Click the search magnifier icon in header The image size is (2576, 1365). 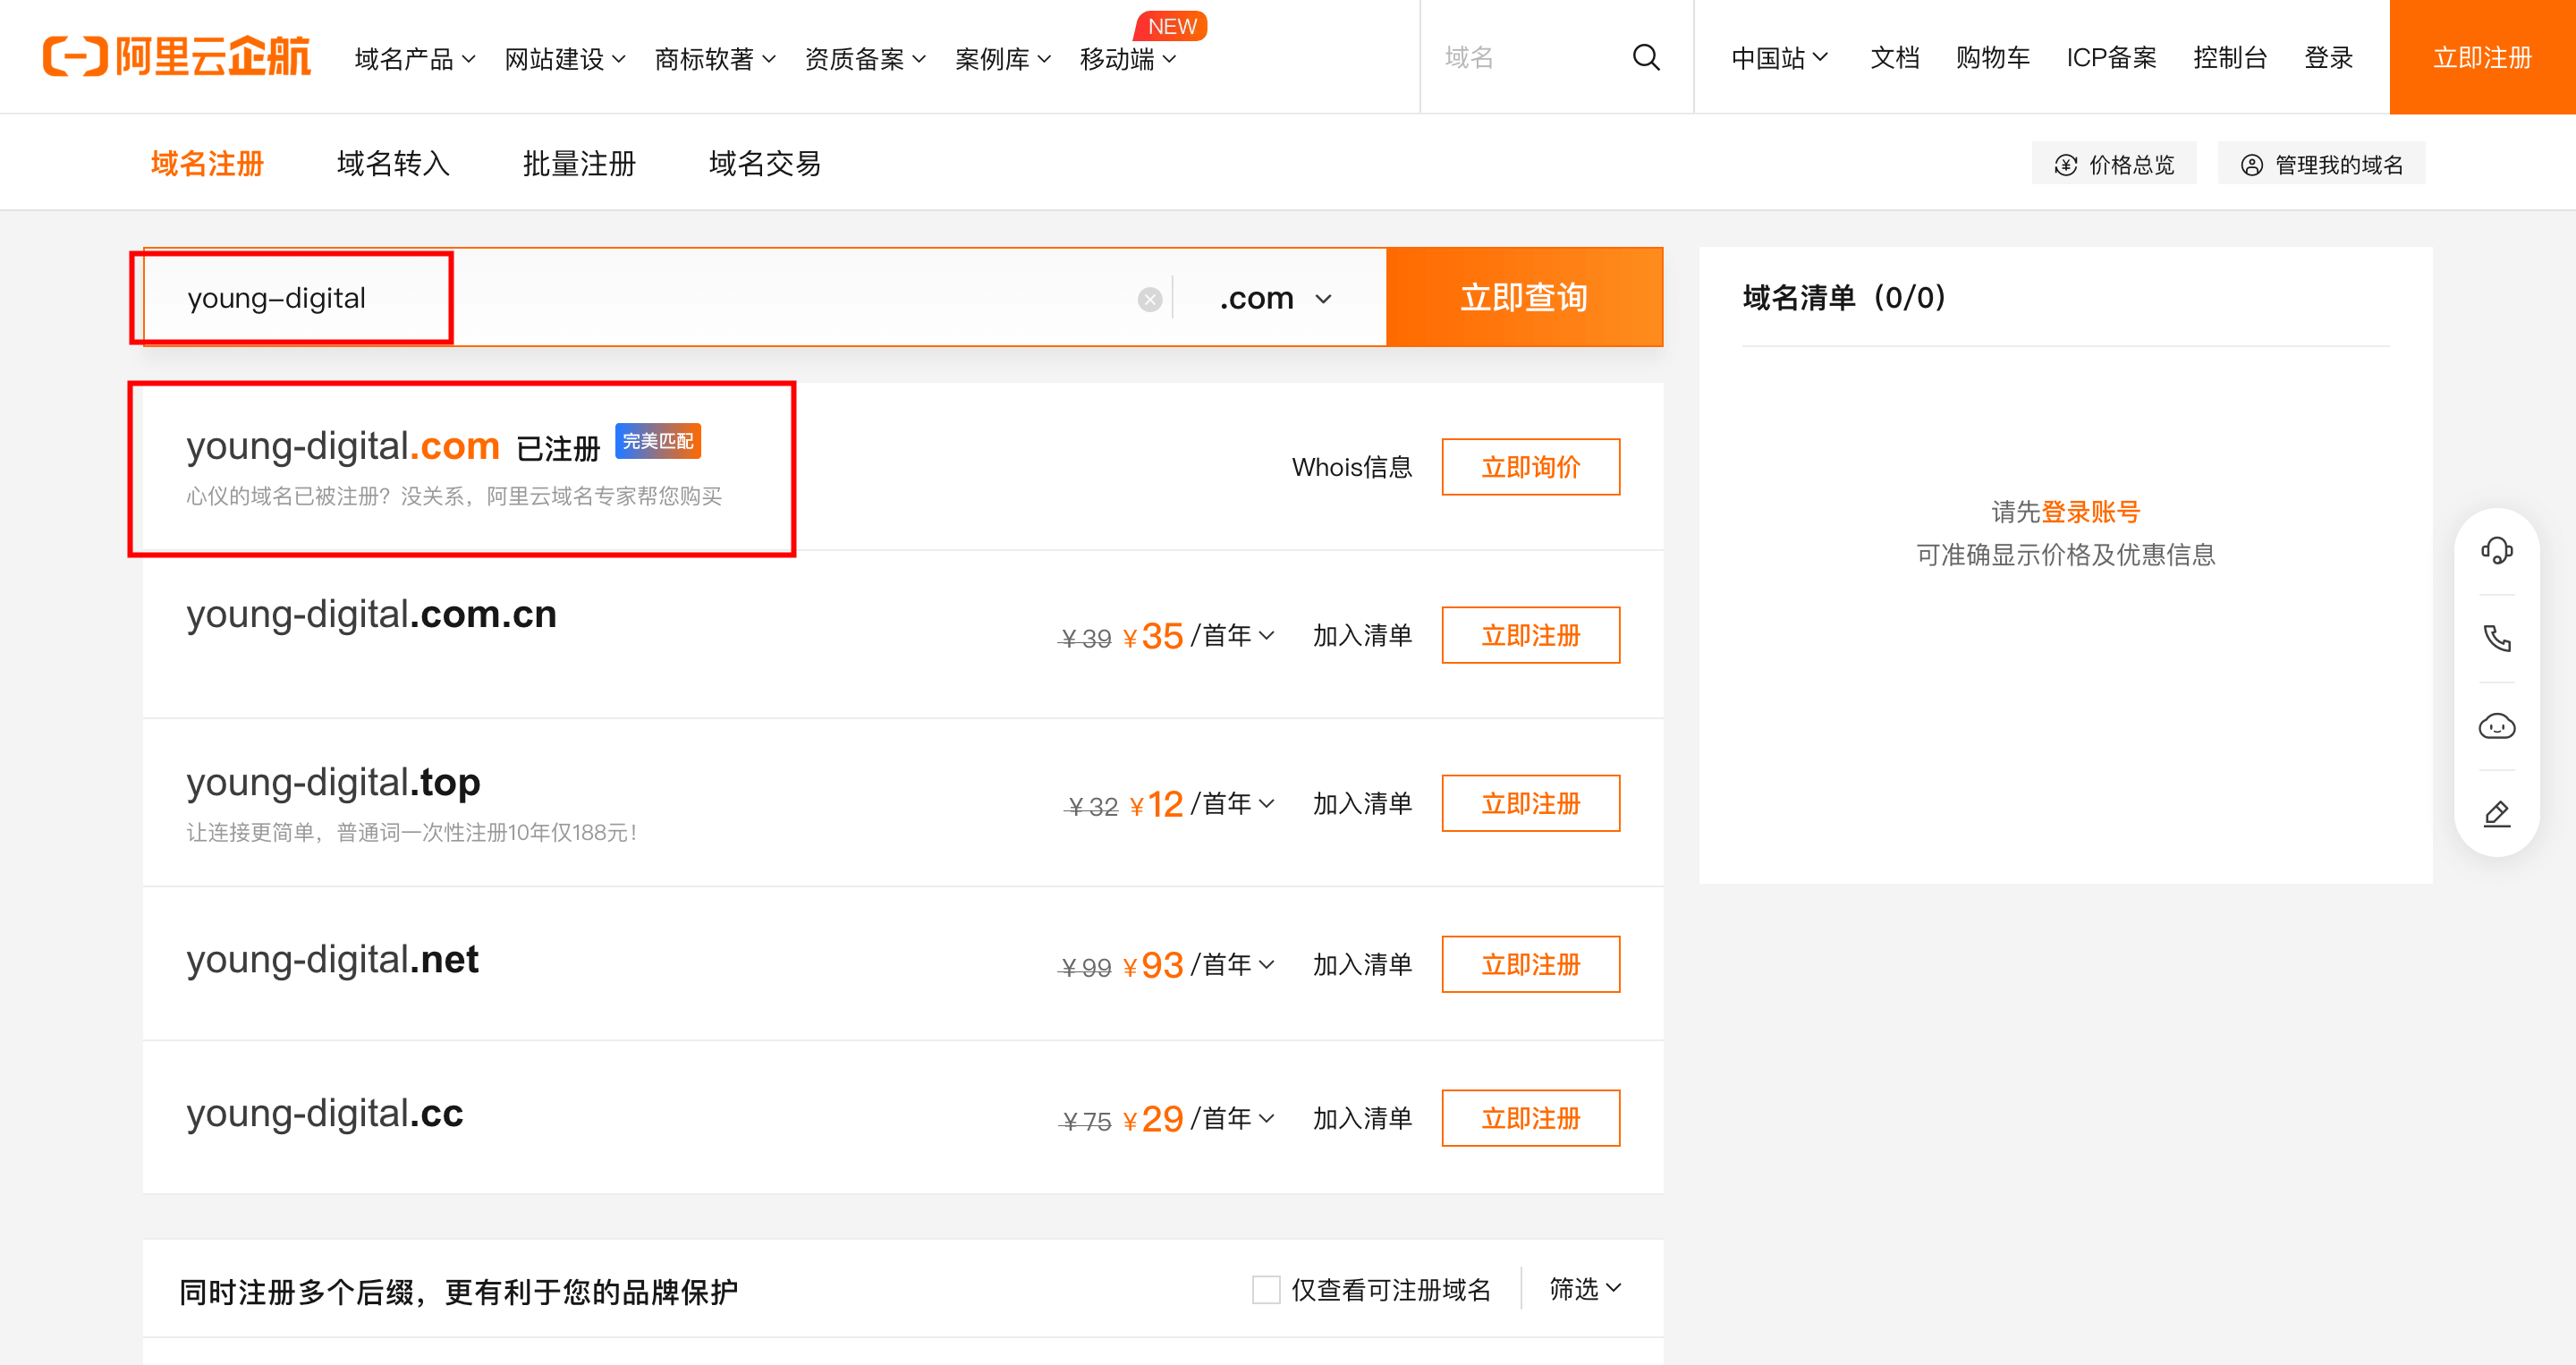click(x=1646, y=57)
